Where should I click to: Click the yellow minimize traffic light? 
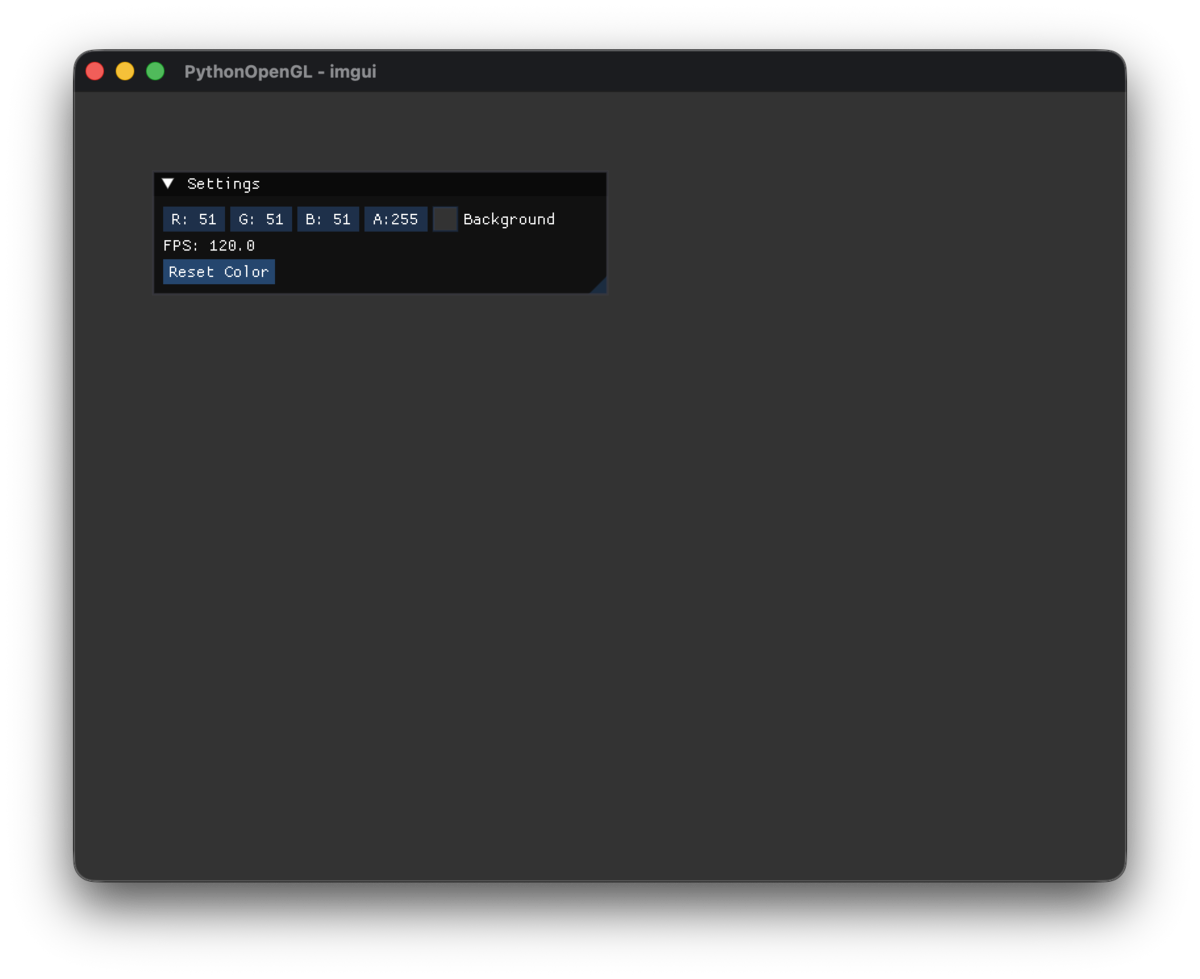[124, 71]
